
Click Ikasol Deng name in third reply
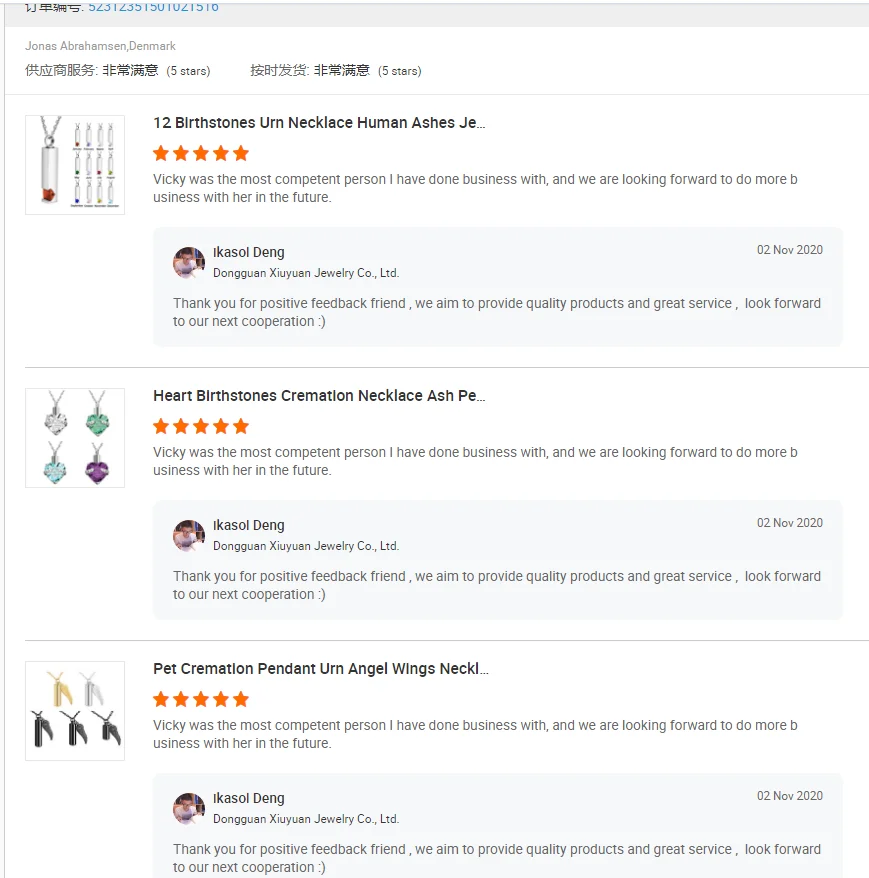point(249,799)
